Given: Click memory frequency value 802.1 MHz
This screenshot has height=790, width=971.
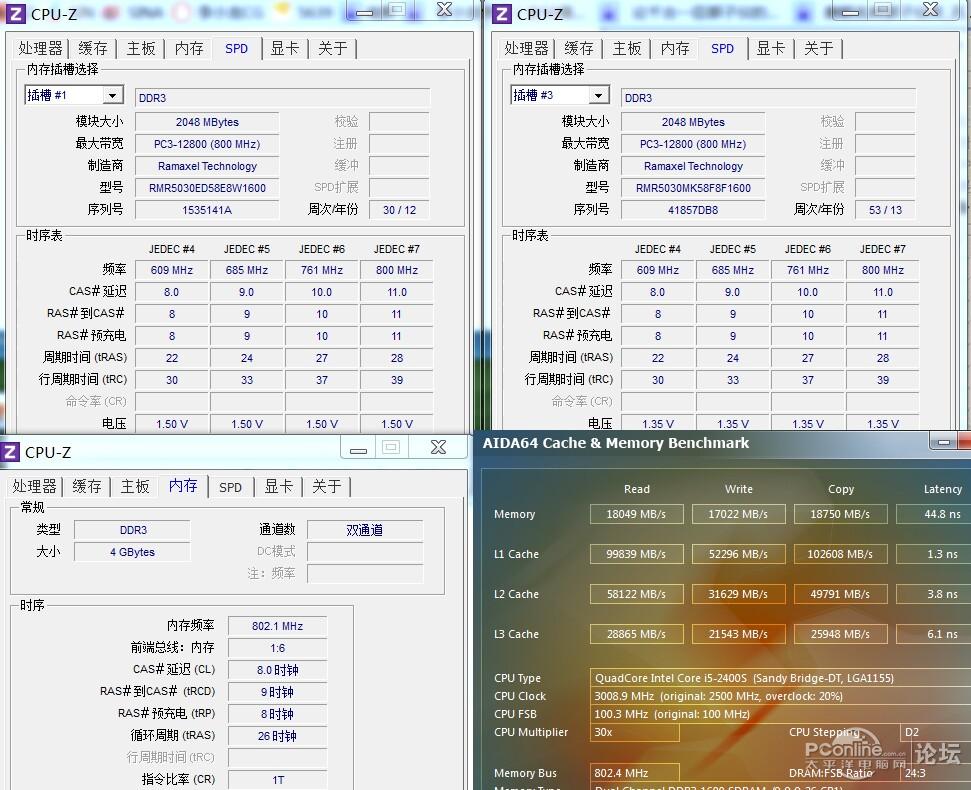Looking at the screenshot, I should point(277,626).
